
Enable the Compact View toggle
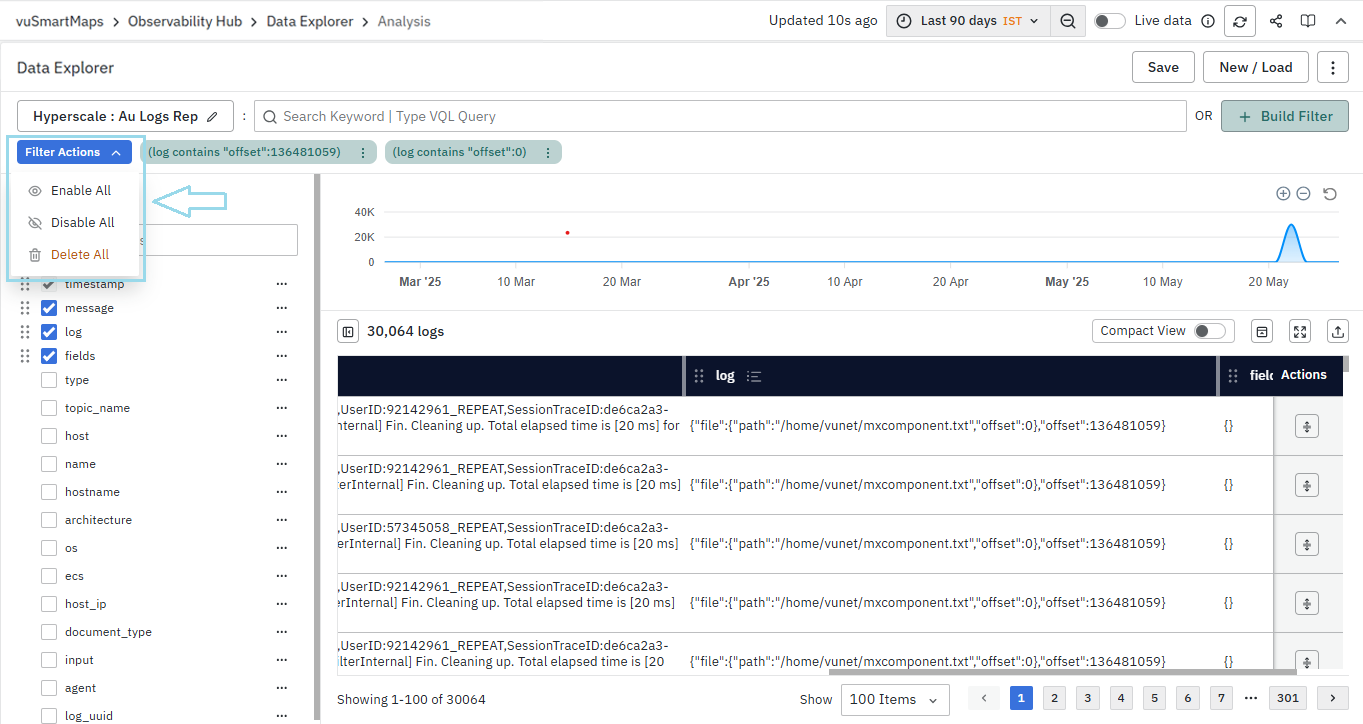point(1208,331)
